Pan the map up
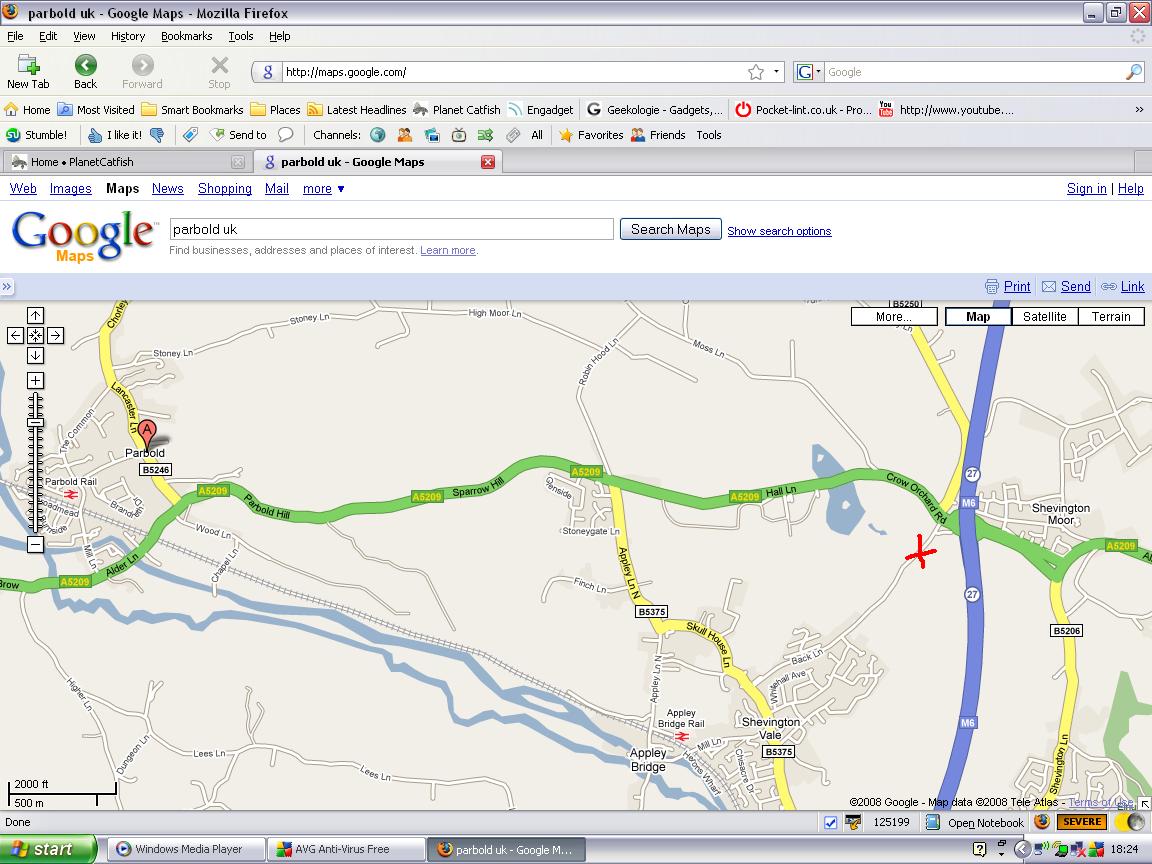The width and height of the screenshot is (1152, 864). click(35, 315)
